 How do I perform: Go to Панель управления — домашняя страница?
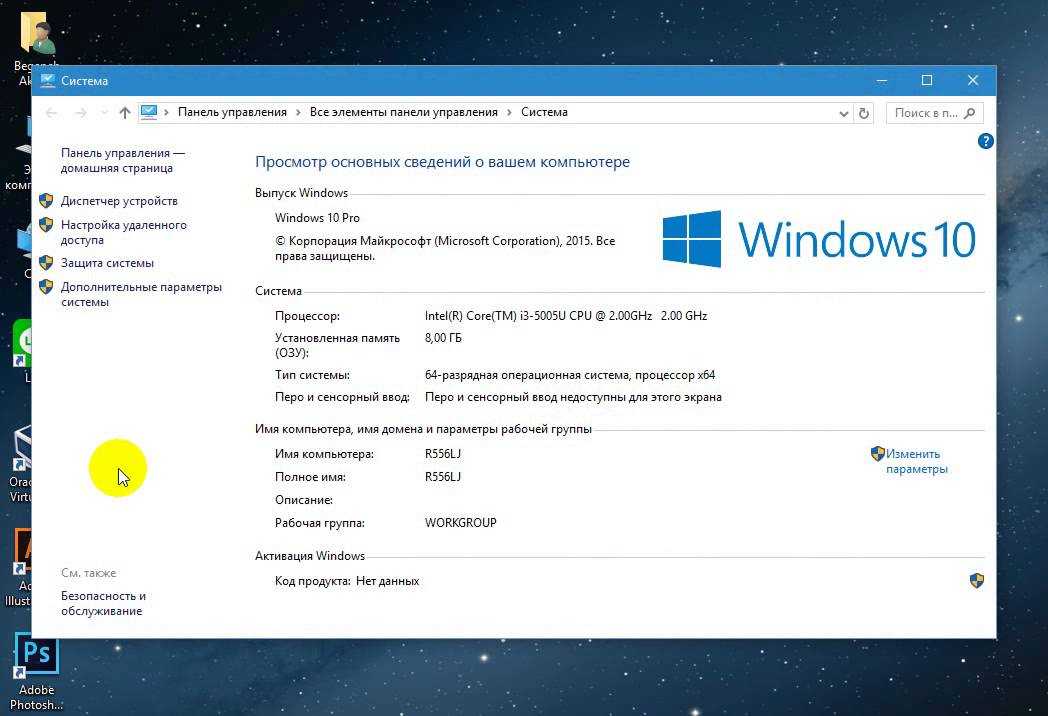pyautogui.click(x=123, y=160)
